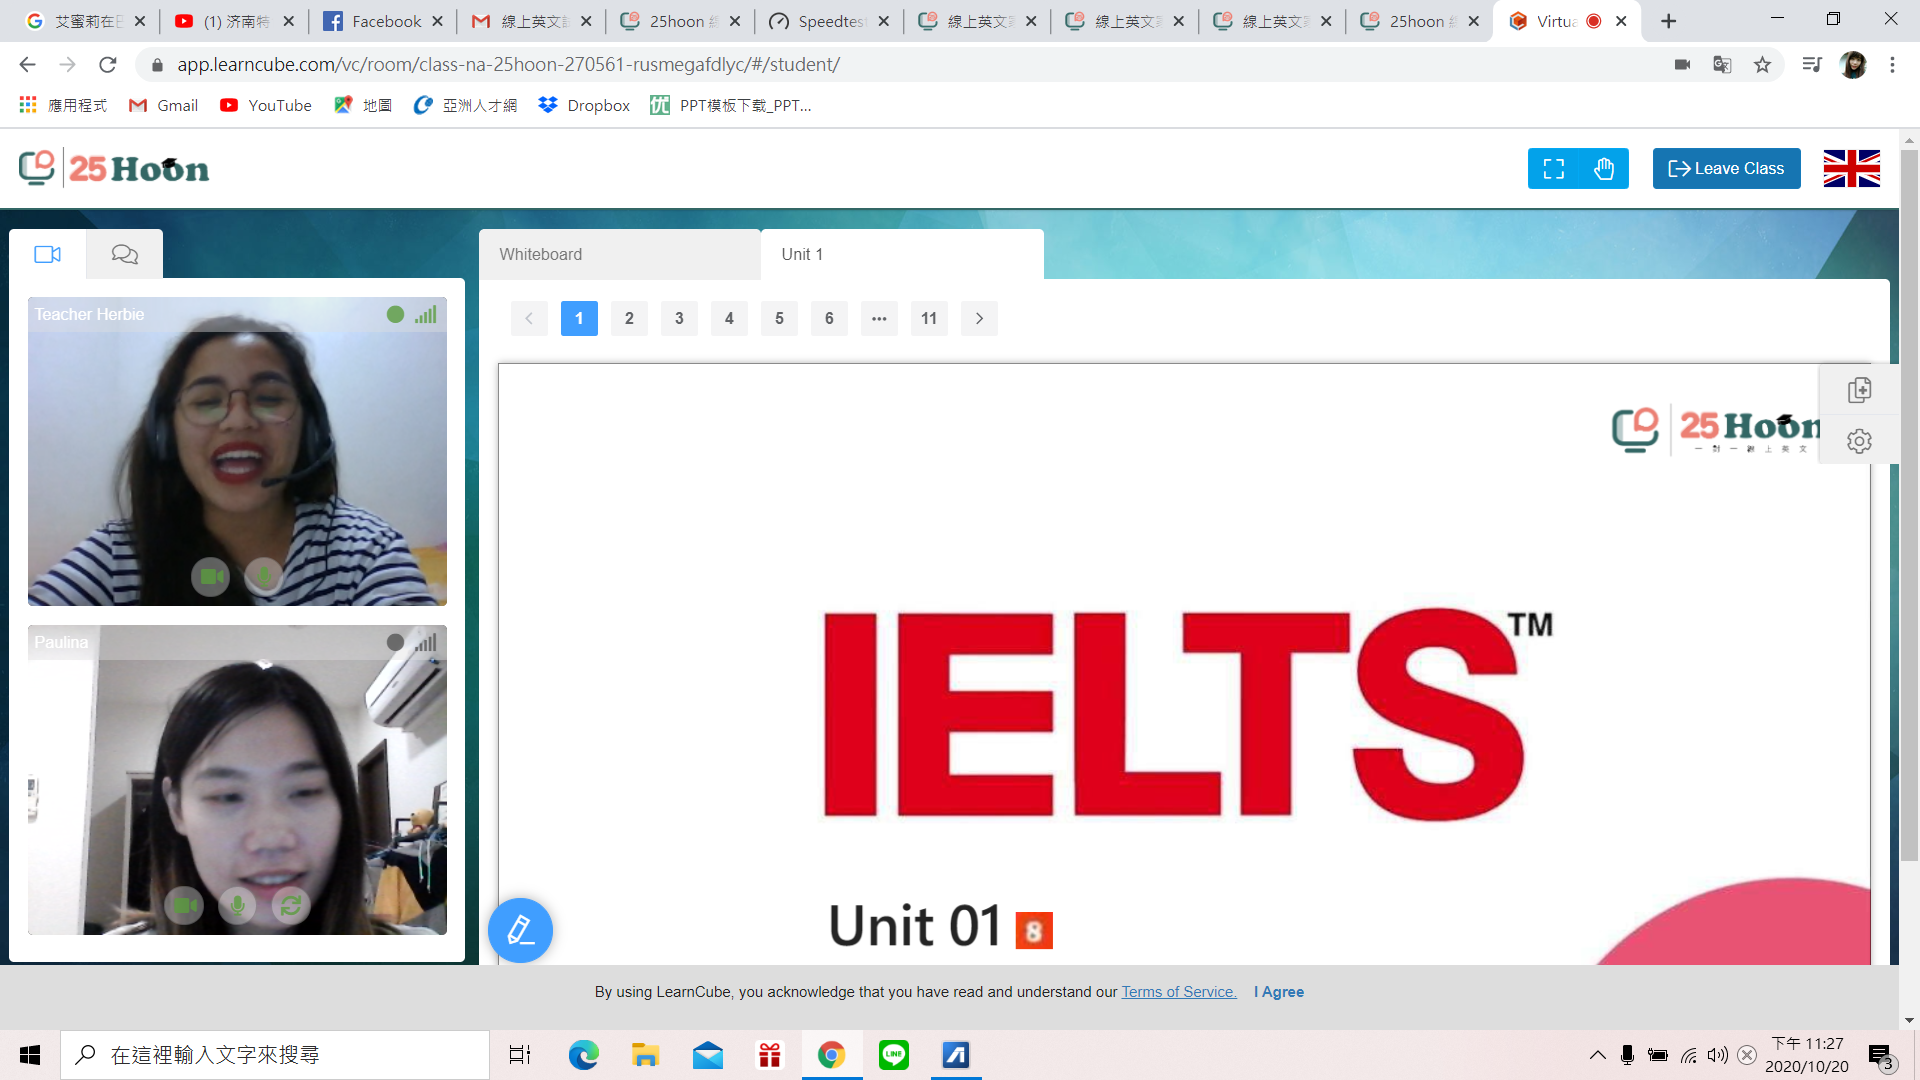This screenshot has width=1920, height=1080.
Task: Go to next slide arrow
Action: 979,318
